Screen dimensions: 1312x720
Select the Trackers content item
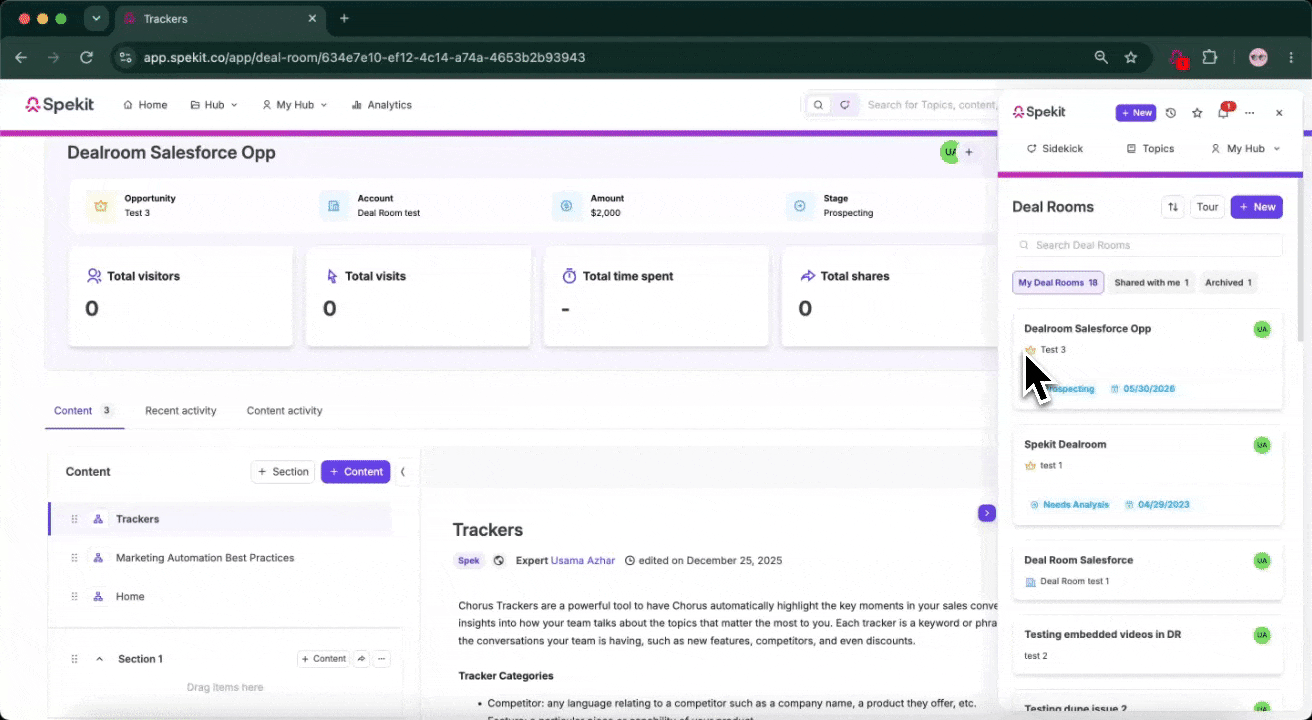pos(220,519)
